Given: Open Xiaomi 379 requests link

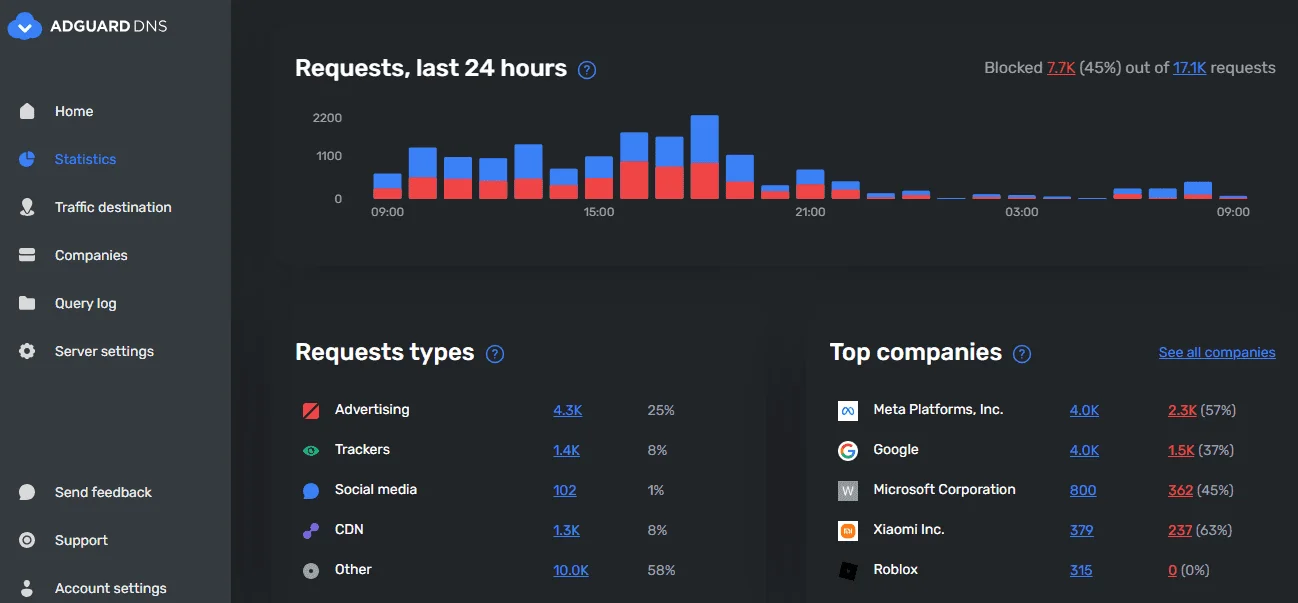Looking at the screenshot, I should click(1081, 530).
